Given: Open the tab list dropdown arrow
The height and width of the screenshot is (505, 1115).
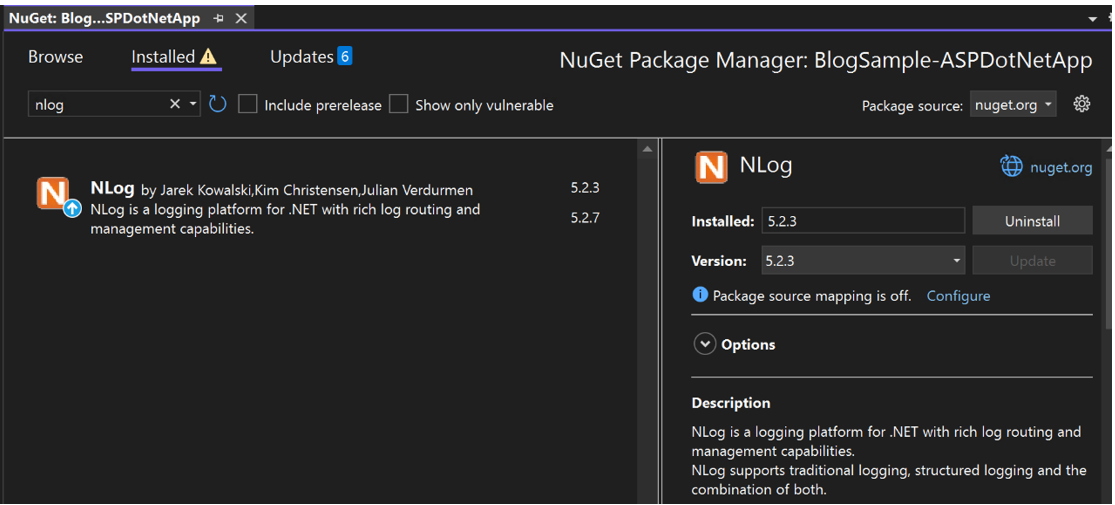Looking at the screenshot, I should 1093,20.
